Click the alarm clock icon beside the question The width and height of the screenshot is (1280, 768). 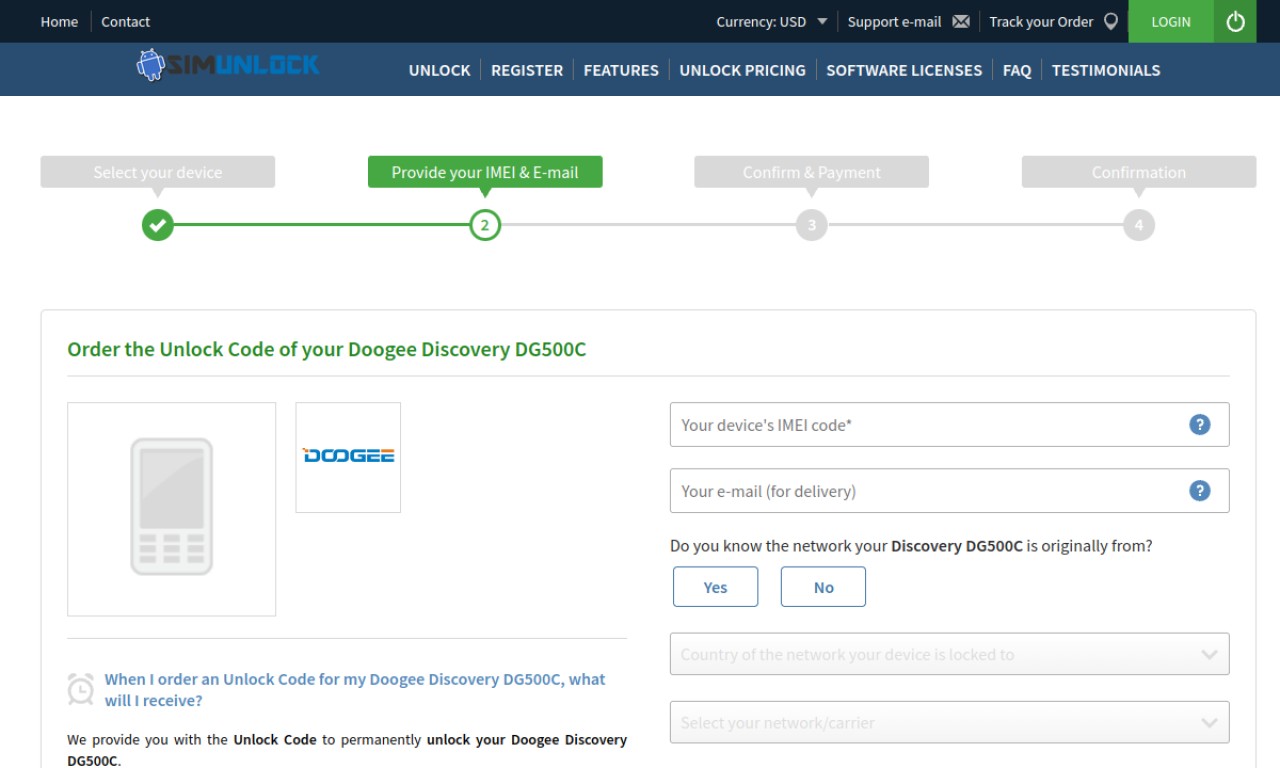[81, 689]
